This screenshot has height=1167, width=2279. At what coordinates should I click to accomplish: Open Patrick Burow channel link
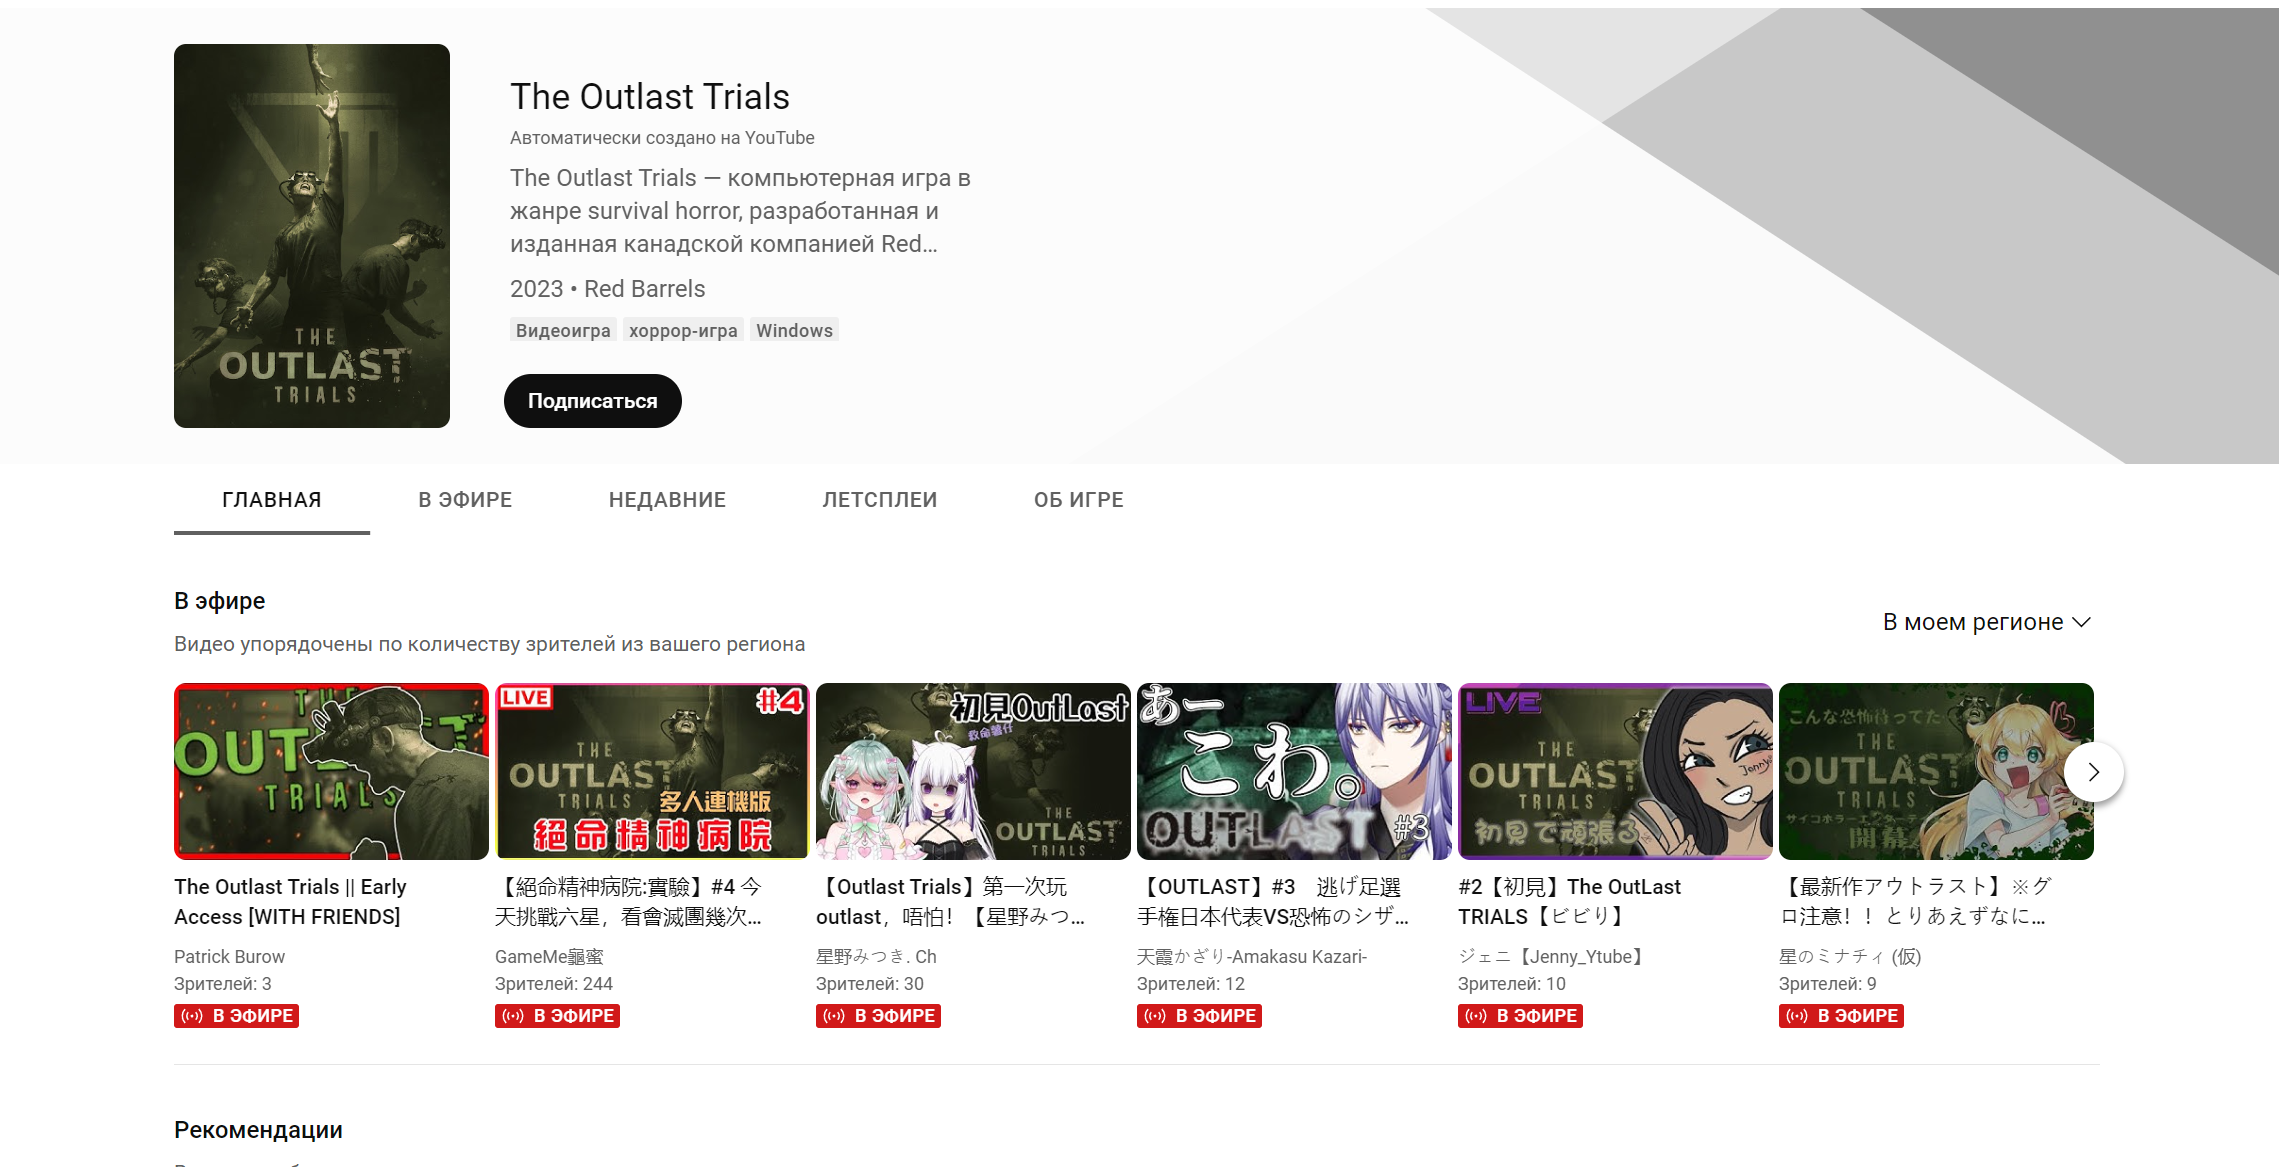point(229,957)
